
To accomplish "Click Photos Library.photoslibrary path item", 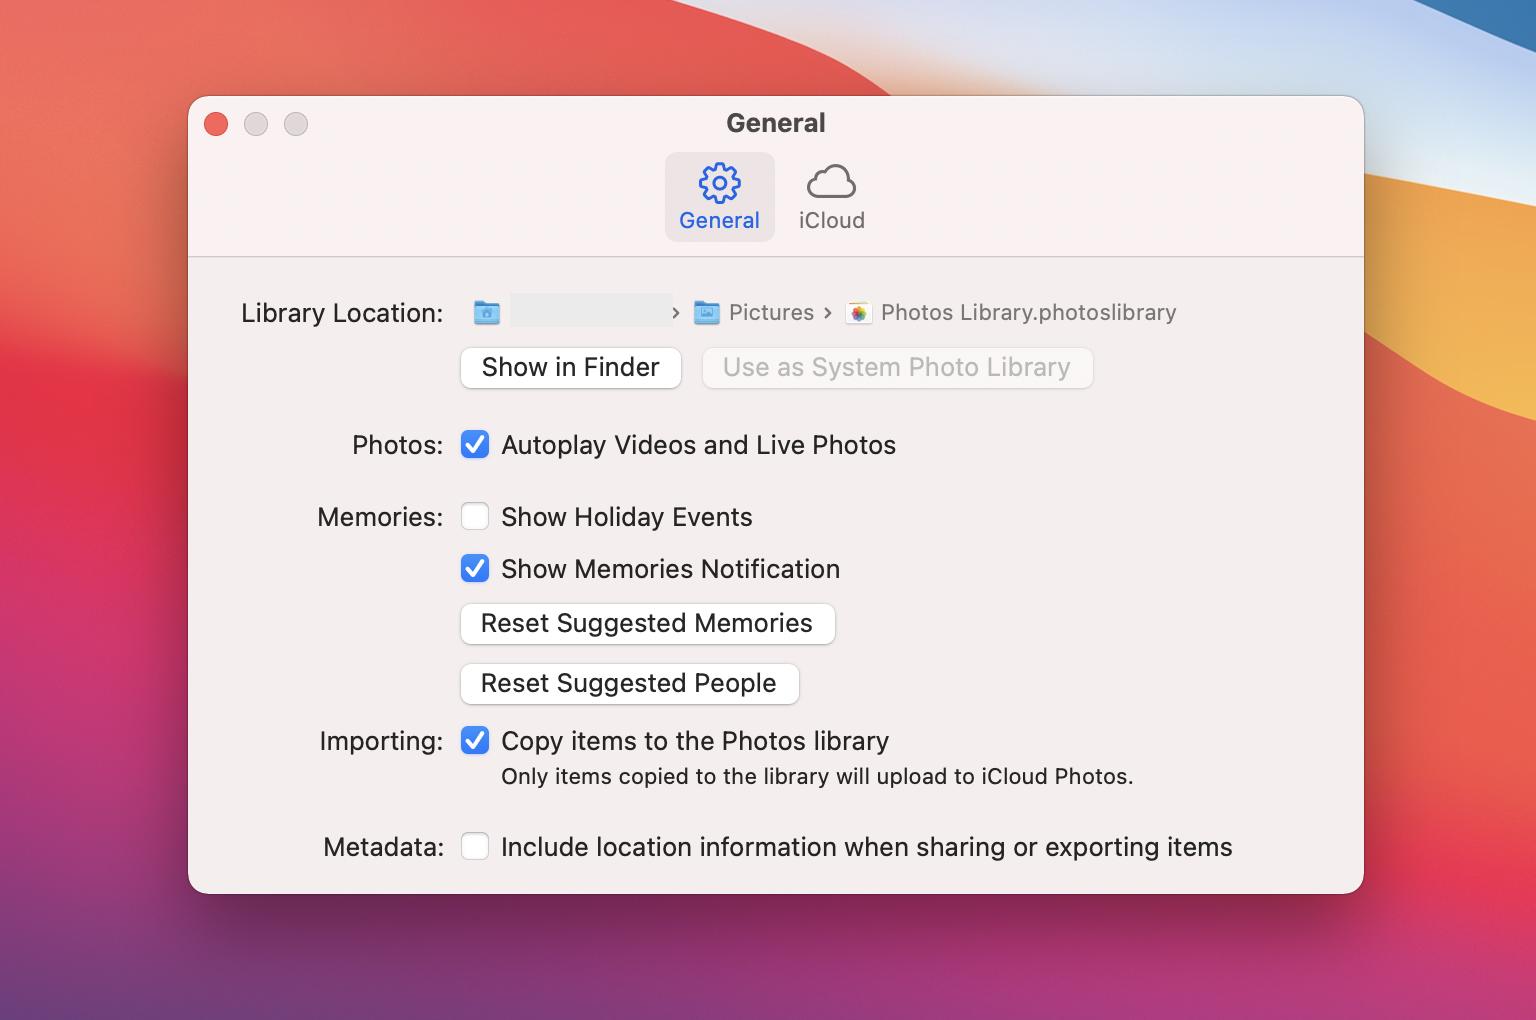I will pos(1028,313).
